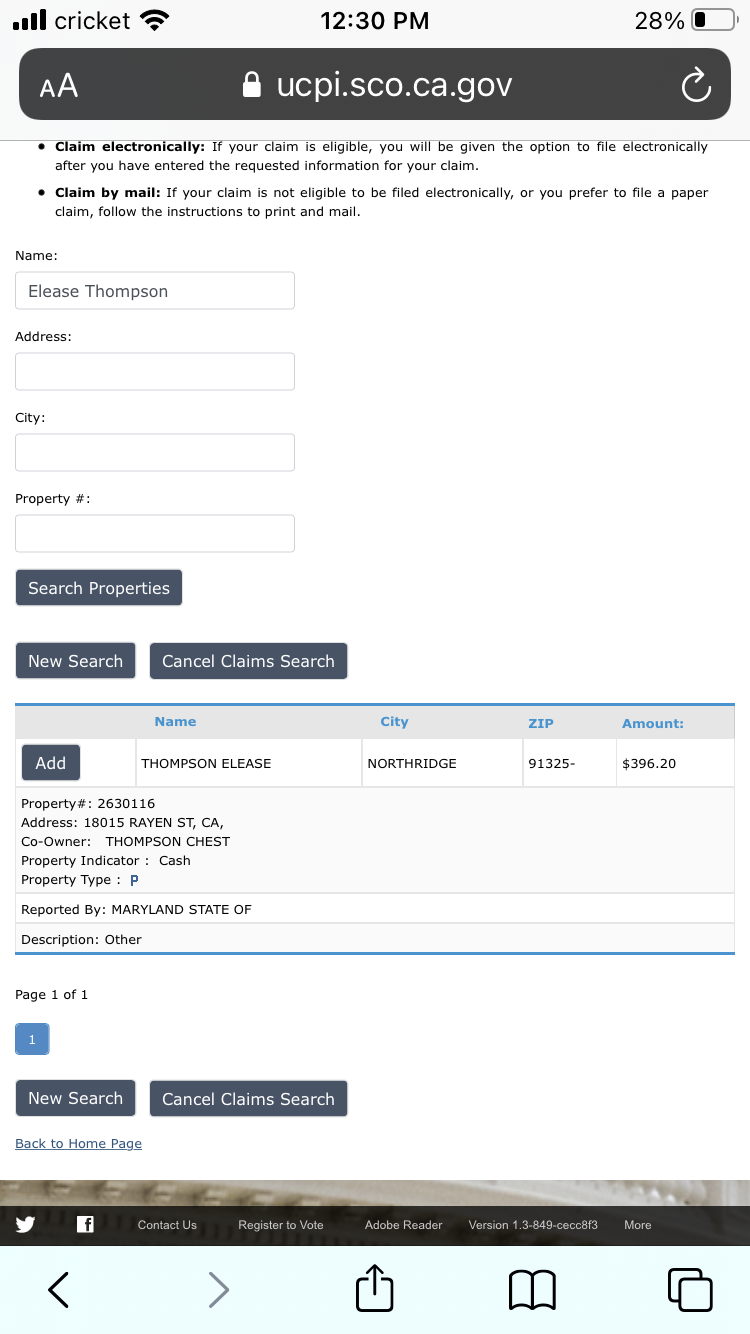Click the Claim electronically bullet text
Viewport: 750px width, 1334px height.
tap(381, 156)
